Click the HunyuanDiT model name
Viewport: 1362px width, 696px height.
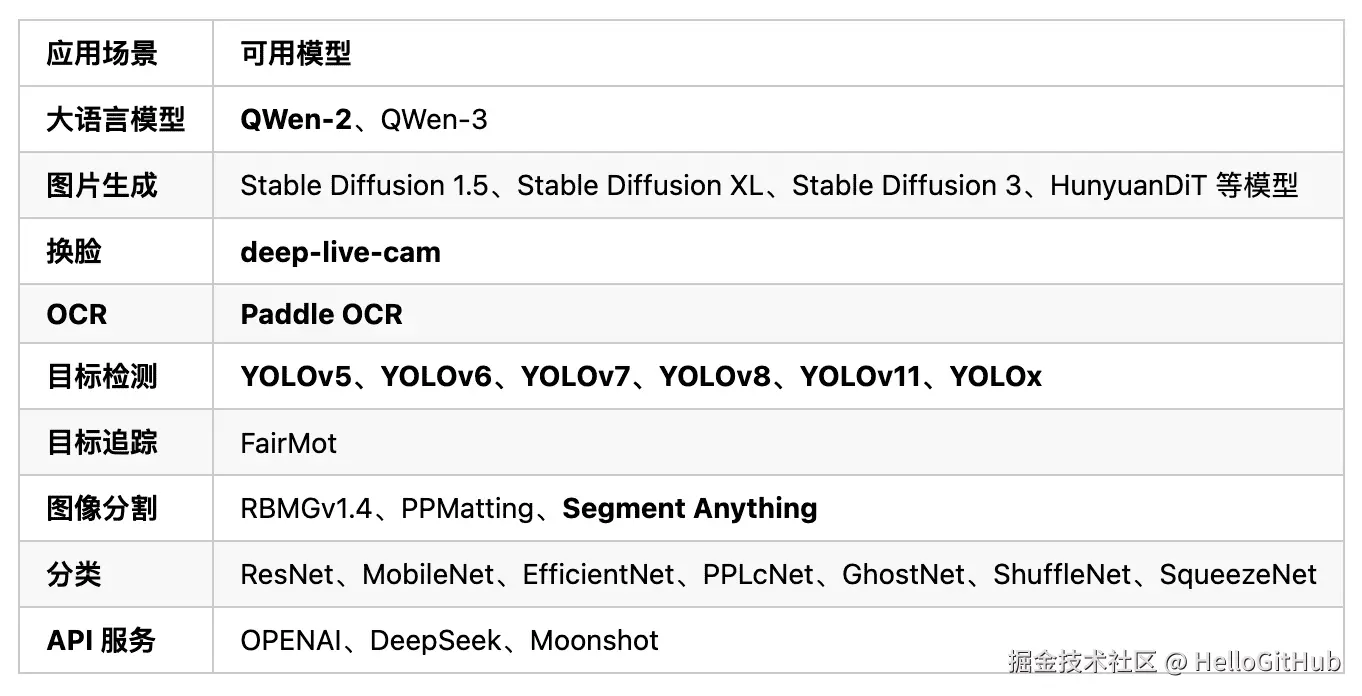[1129, 186]
